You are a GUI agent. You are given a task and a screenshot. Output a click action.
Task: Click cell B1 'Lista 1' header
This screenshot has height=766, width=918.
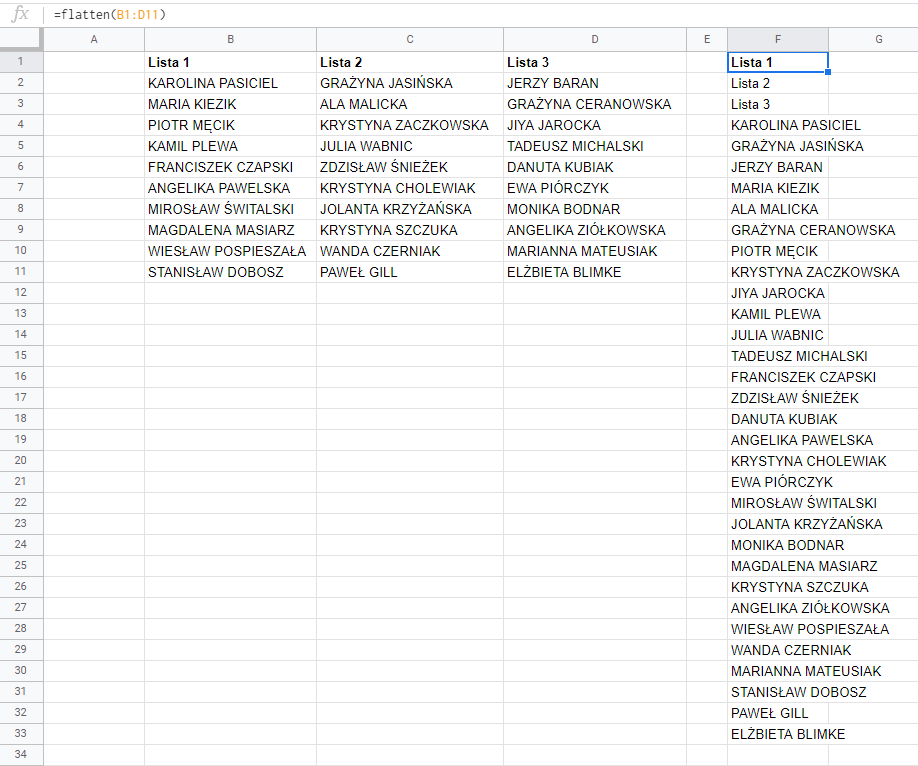(230, 62)
